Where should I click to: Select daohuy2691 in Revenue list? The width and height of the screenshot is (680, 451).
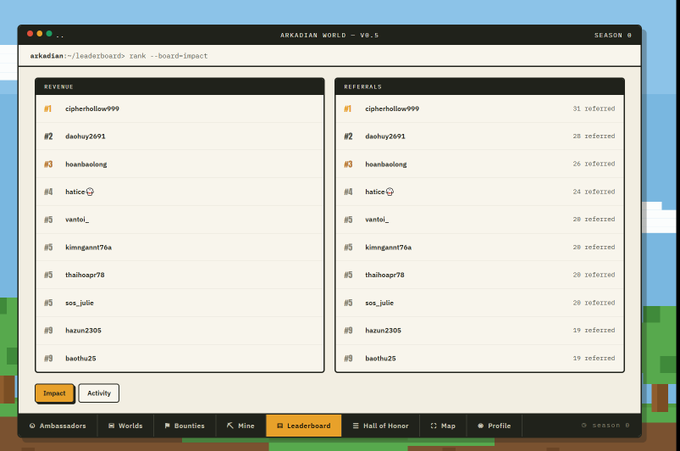tap(180, 136)
